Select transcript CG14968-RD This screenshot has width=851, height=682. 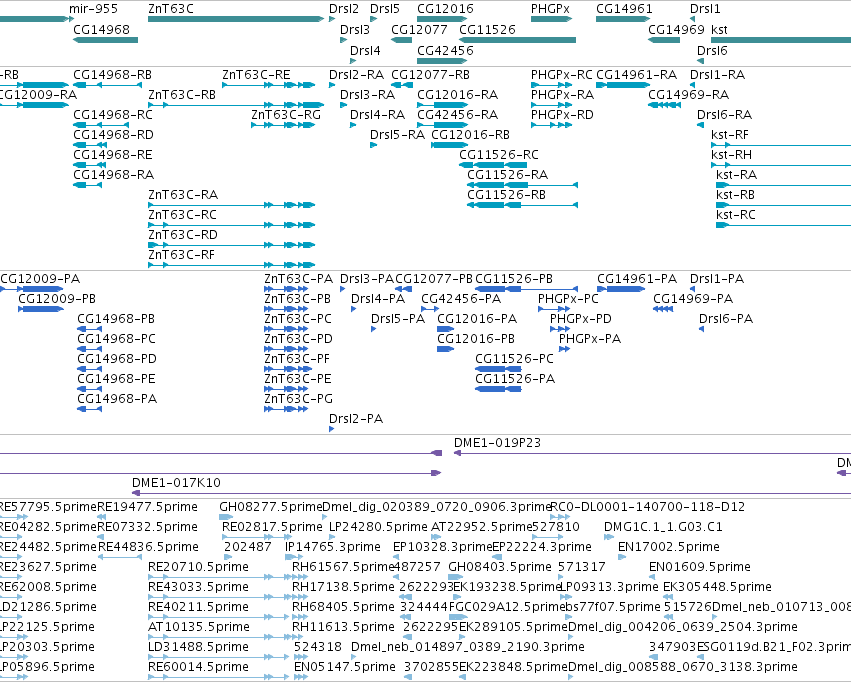113,135
